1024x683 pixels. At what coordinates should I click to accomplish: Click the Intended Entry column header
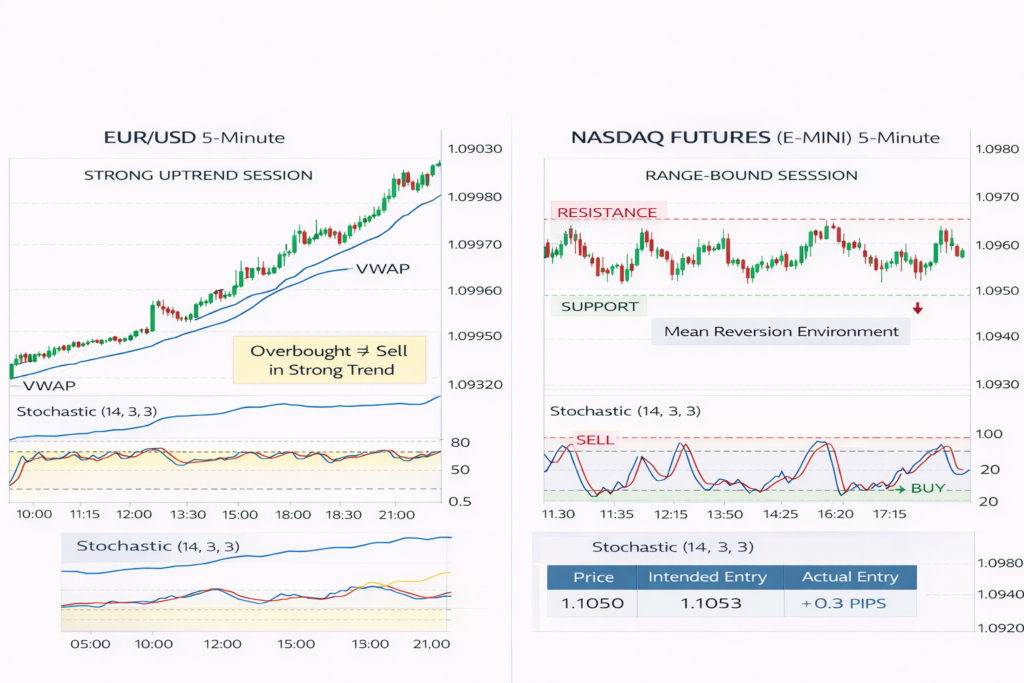pos(707,577)
